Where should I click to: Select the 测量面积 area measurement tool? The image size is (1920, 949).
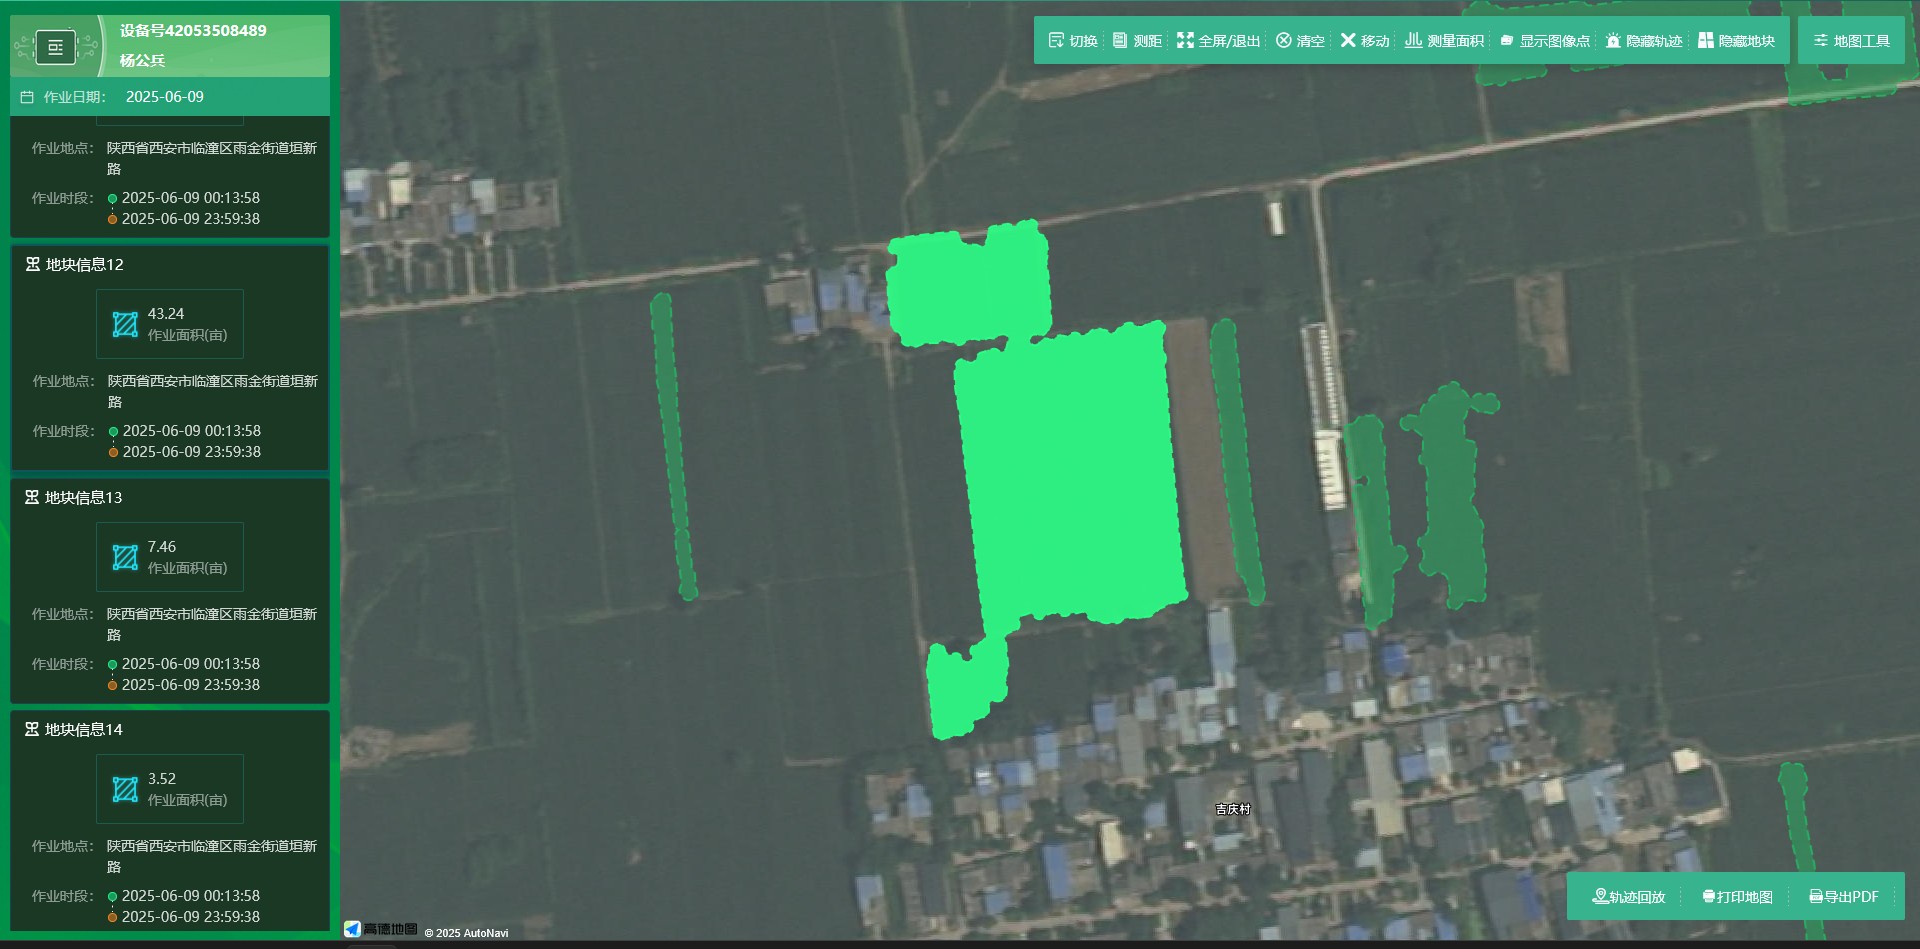tap(1444, 41)
